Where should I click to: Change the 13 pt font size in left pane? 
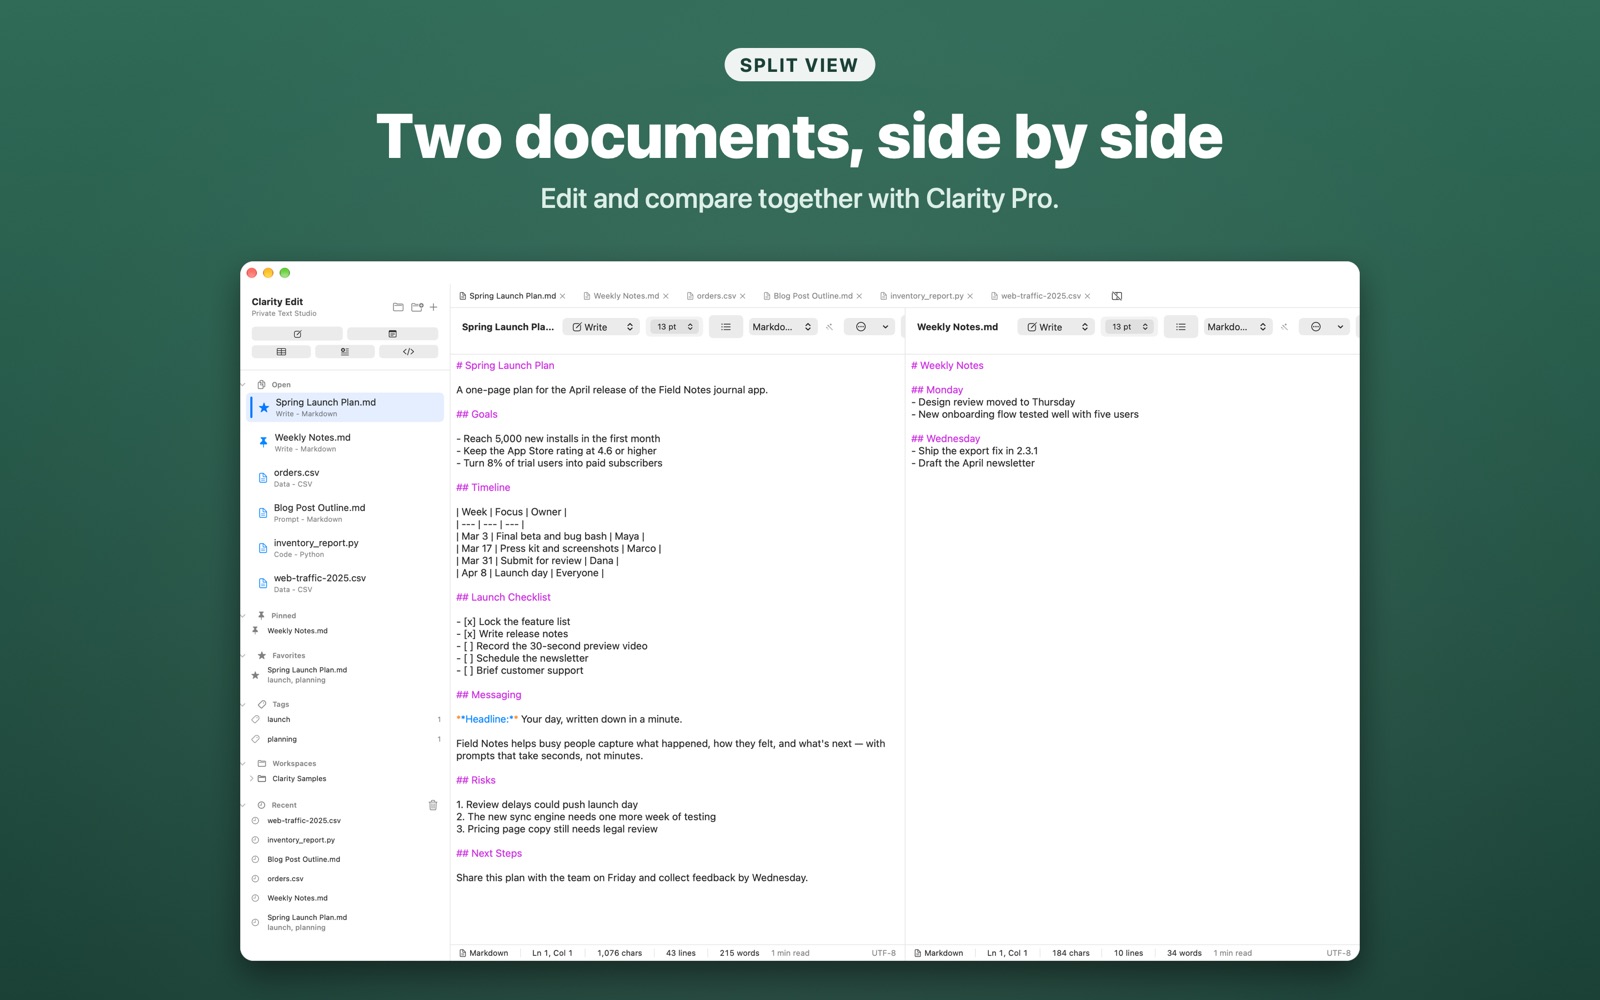click(x=675, y=327)
